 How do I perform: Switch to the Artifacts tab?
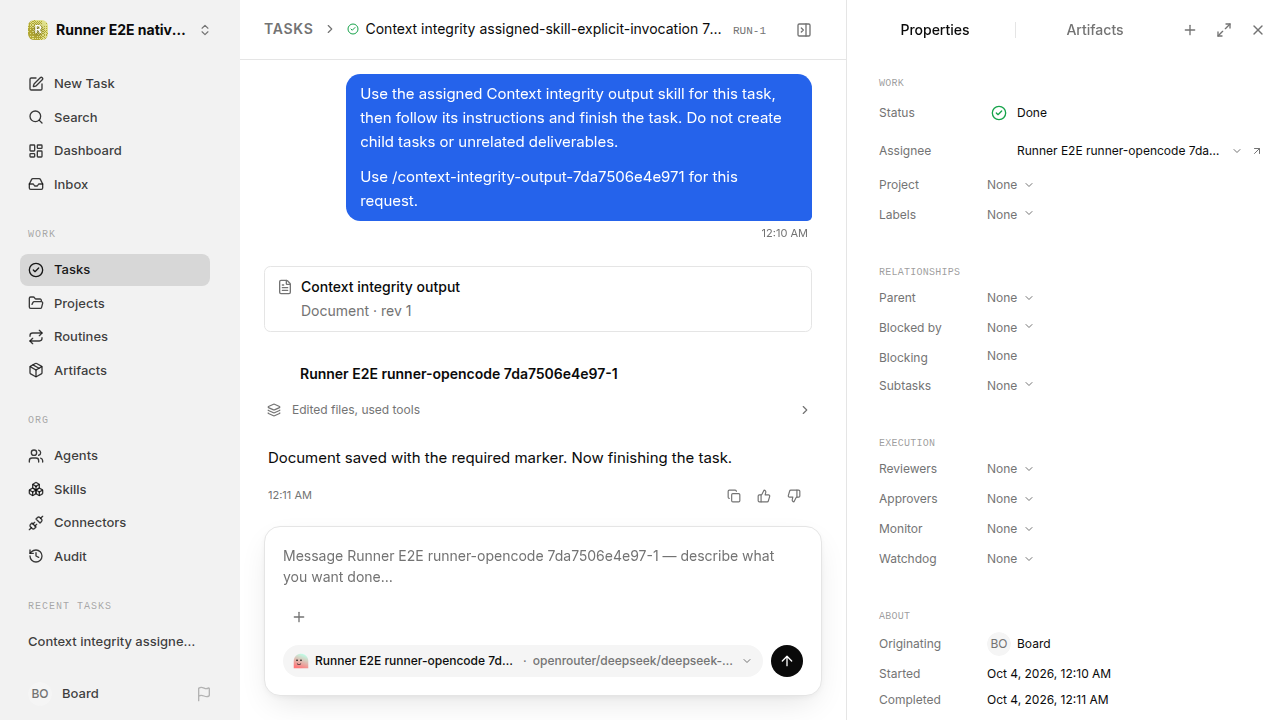point(1095,30)
